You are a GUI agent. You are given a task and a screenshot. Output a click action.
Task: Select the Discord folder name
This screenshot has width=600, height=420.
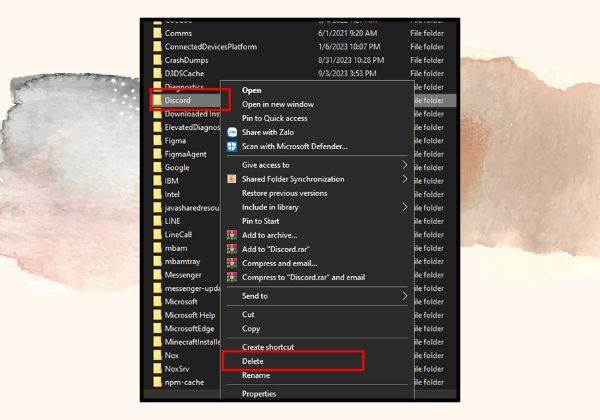178,100
